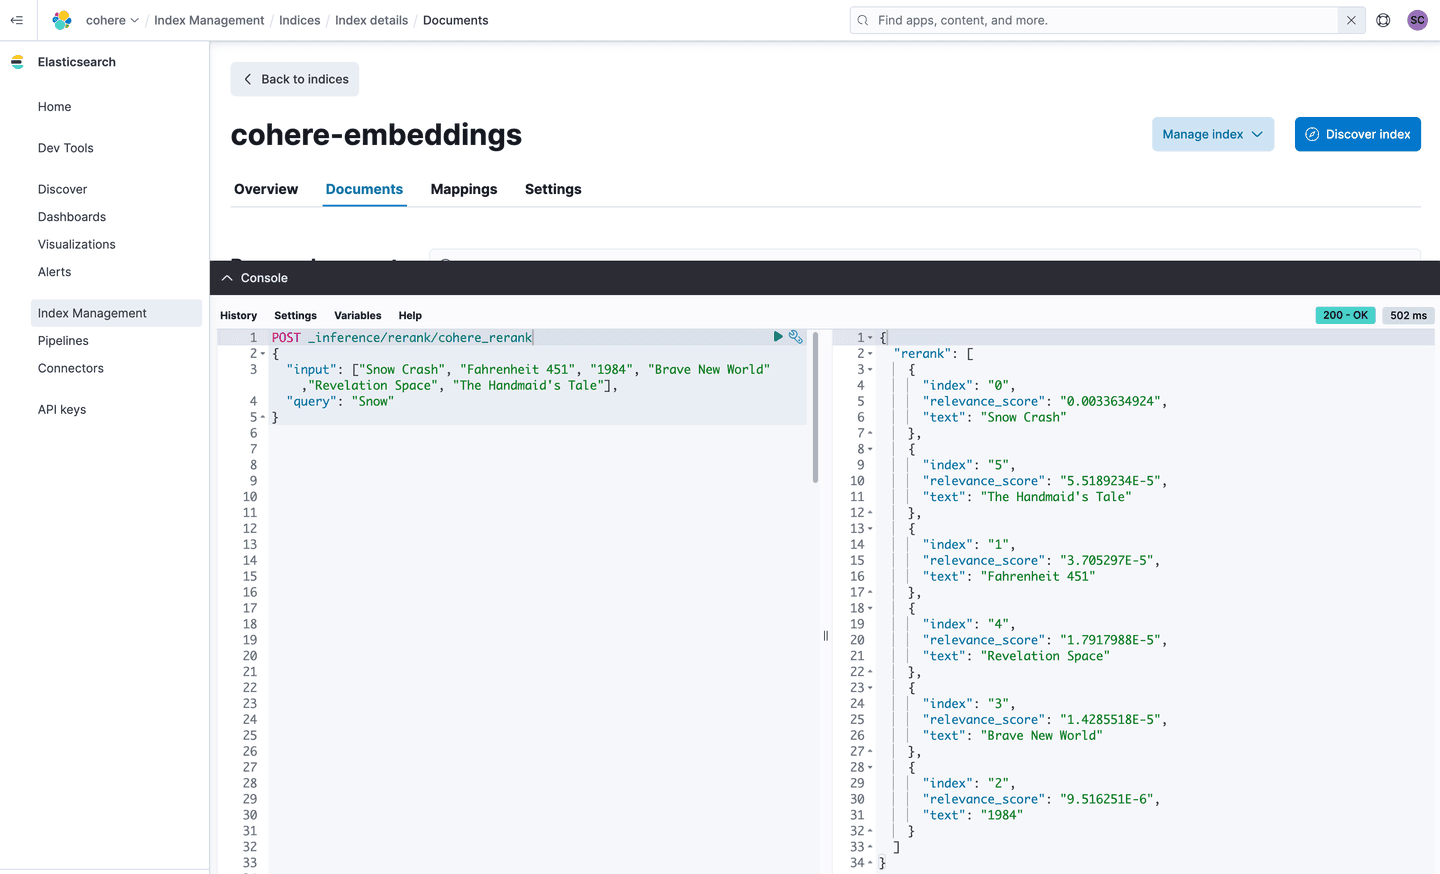The width and height of the screenshot is (1440, 874).
Task: Click the compass icon on Discover index button
Action: click(1312, 133)
